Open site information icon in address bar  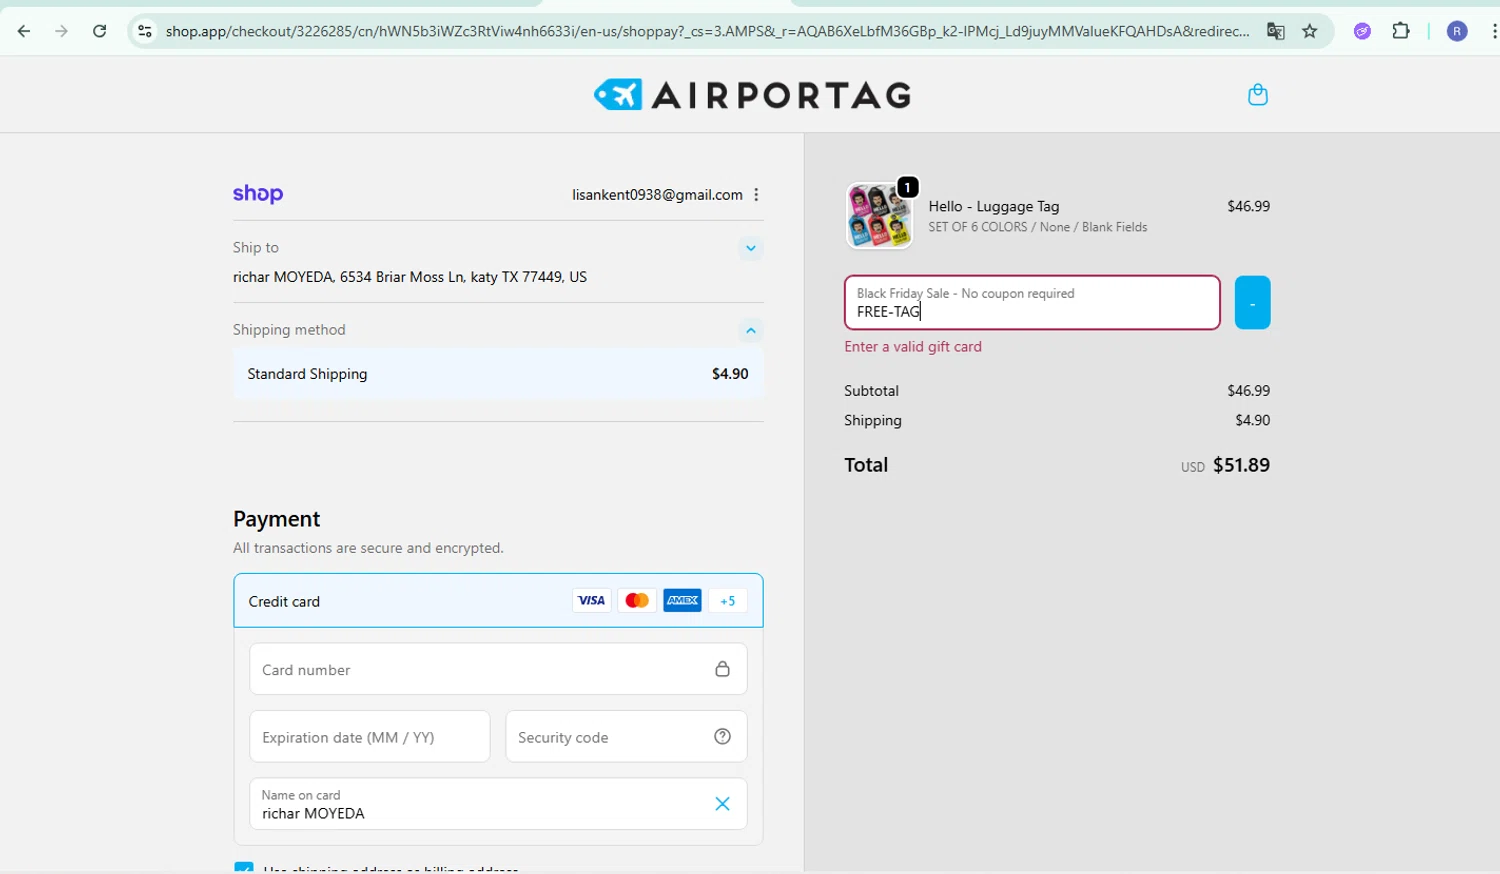145,31
